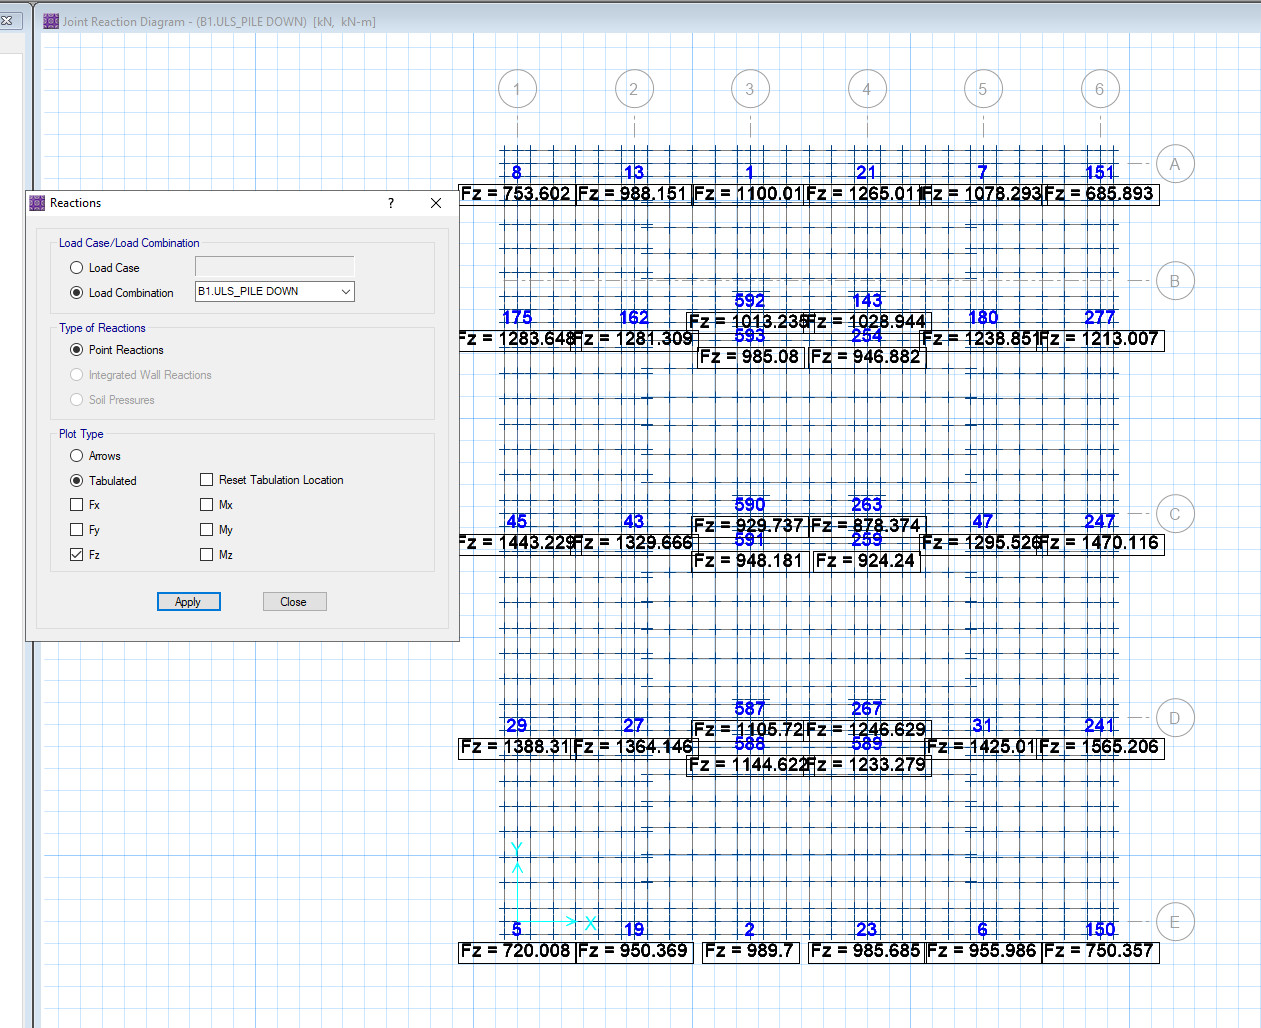Screen dimensions: 1261x1028
Task: Click grid bubble E on the right
Action: (1174, 922)
